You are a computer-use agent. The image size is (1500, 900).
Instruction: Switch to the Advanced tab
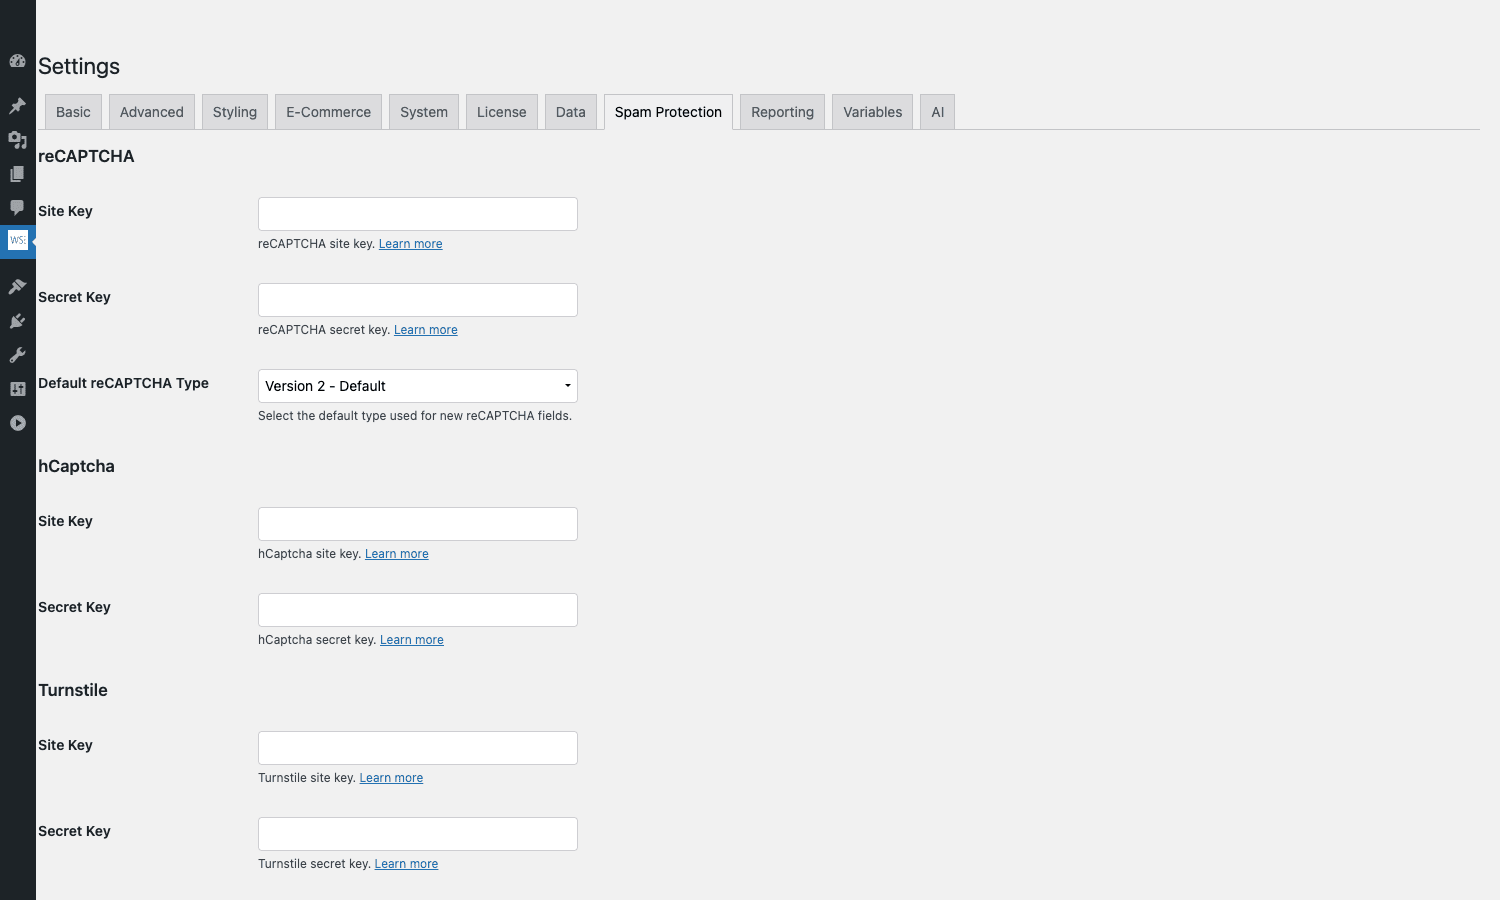pos(152,112)
